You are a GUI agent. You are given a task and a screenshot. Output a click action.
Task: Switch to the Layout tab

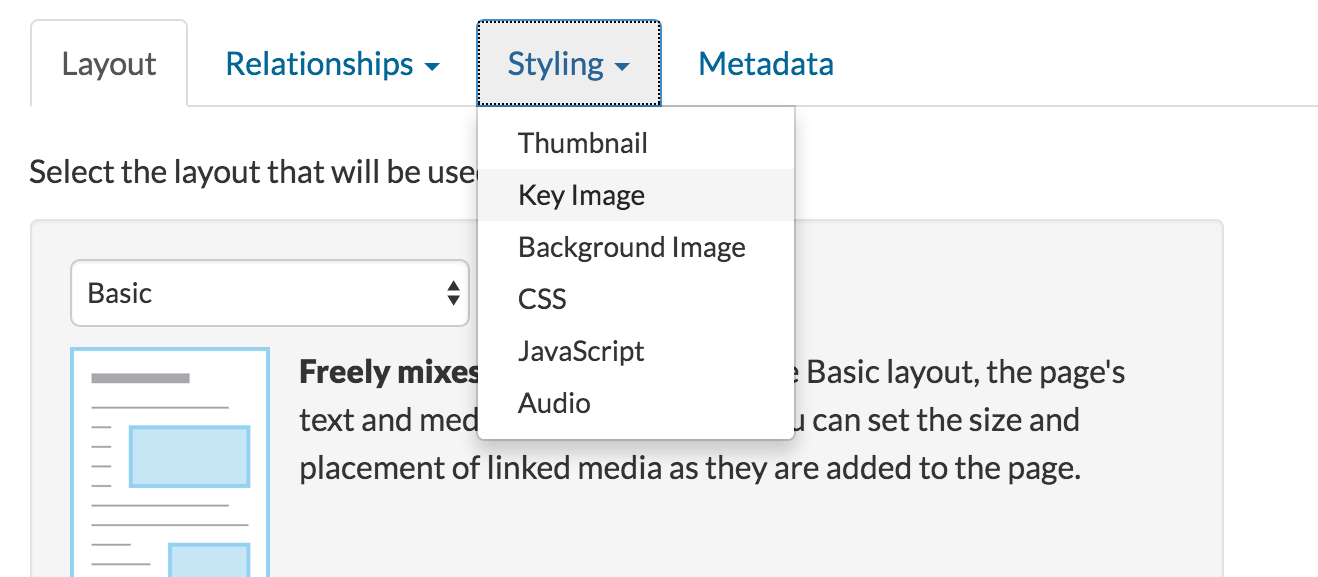click(109, 64)
